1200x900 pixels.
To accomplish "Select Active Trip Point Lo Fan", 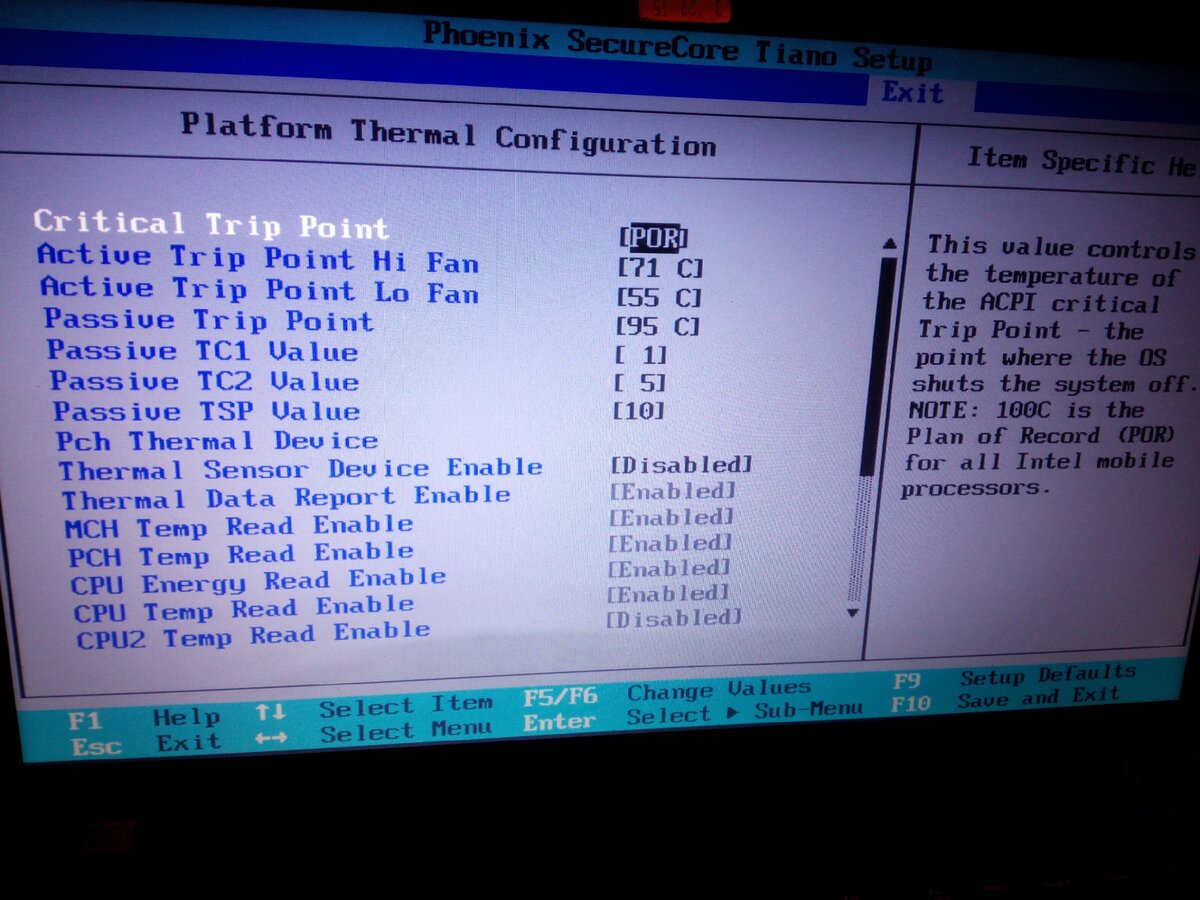I will (x=260, y=290).
